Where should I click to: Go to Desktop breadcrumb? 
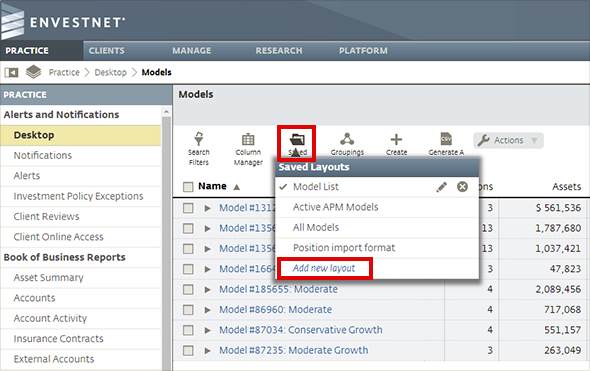point(110,72)
